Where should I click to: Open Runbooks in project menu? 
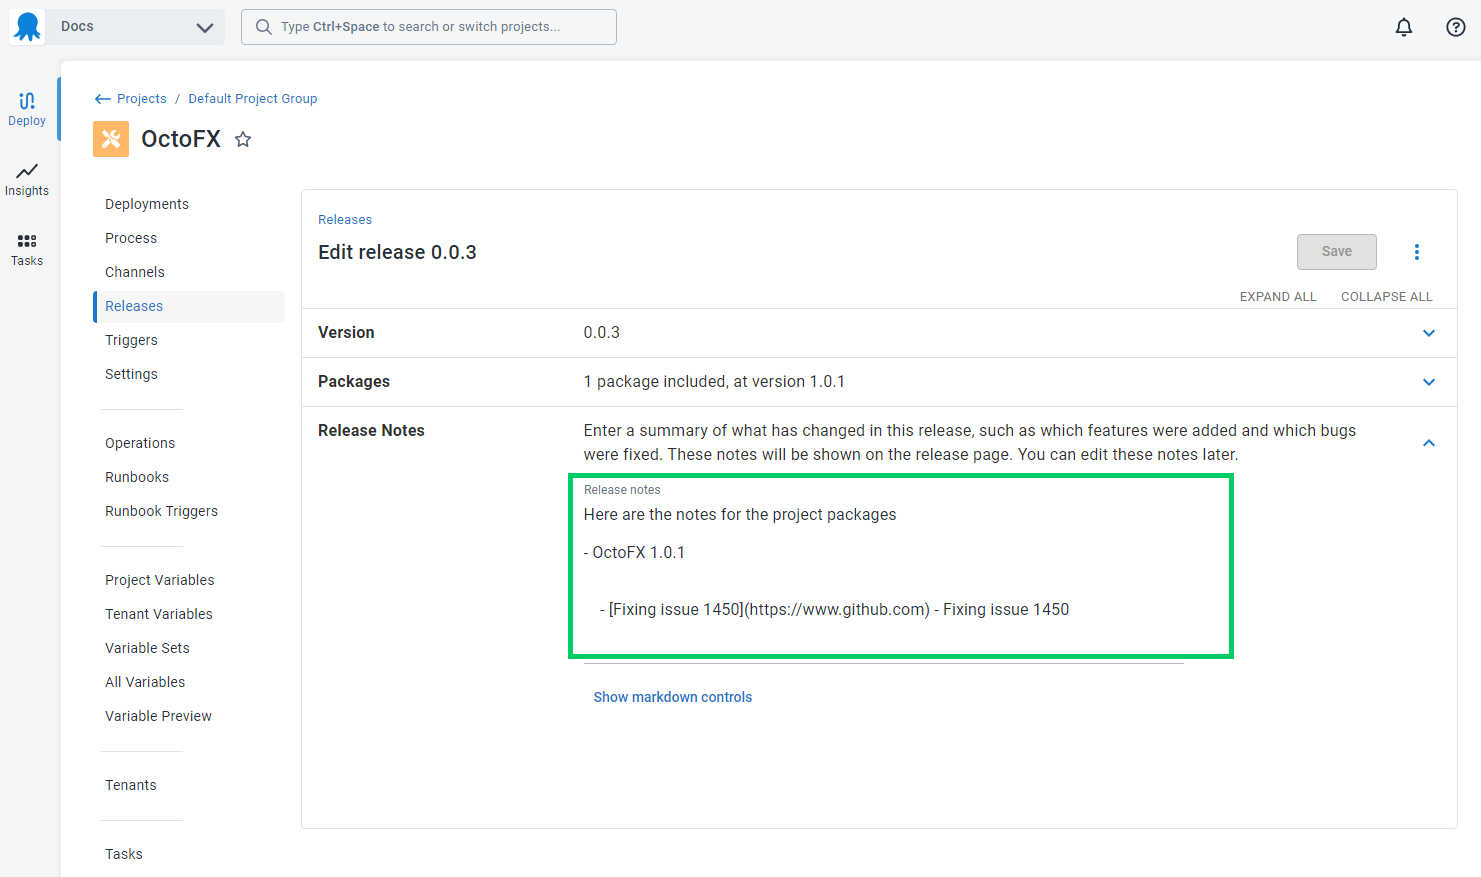click(137, 477)
